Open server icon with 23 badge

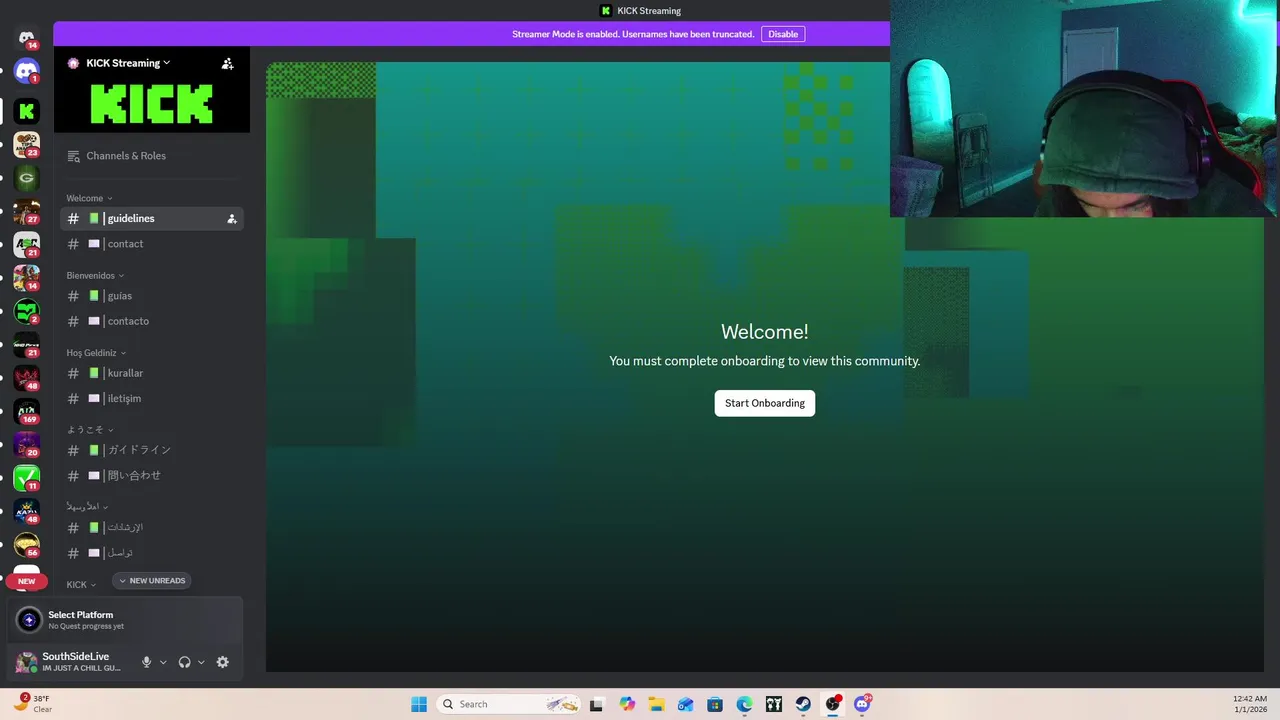point(27,145)
